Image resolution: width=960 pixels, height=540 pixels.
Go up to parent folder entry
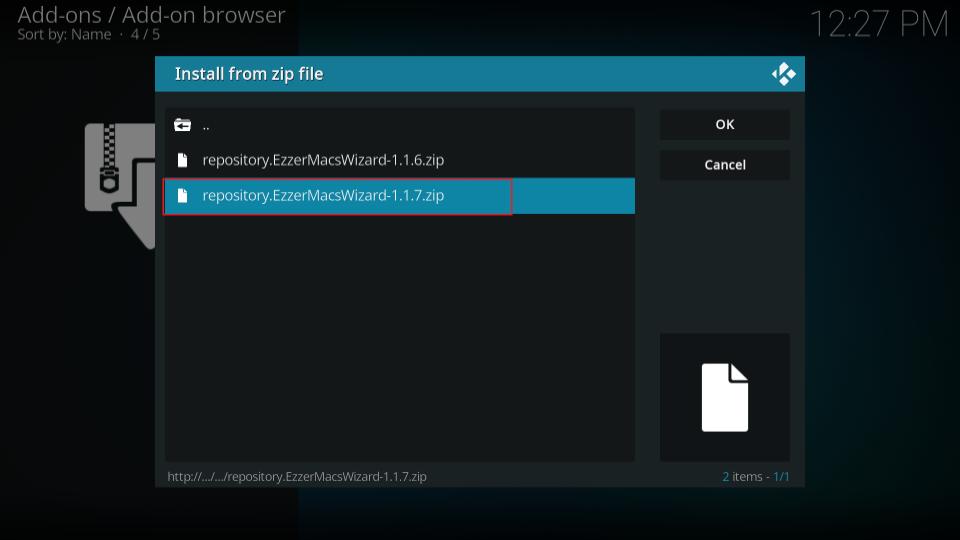pyautogui.click(x=399, y=126)
